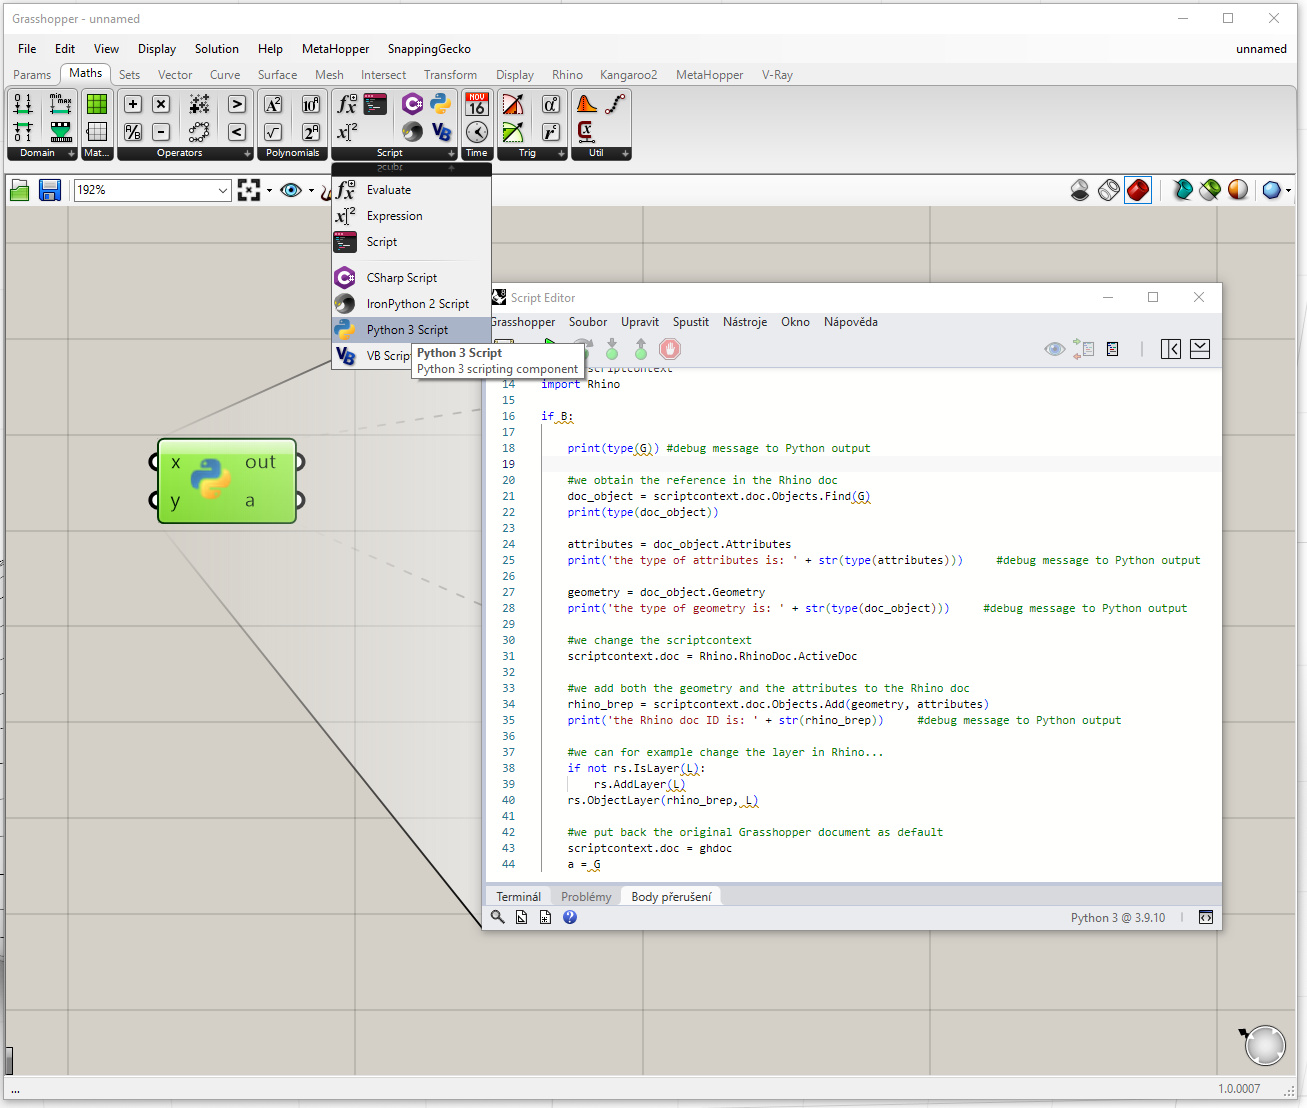Image resolution: width=1307 pixels, height=1108 pixels.
Task: Open the Nástroje menu in Script Editor
Action: click(x=745, y=322)
